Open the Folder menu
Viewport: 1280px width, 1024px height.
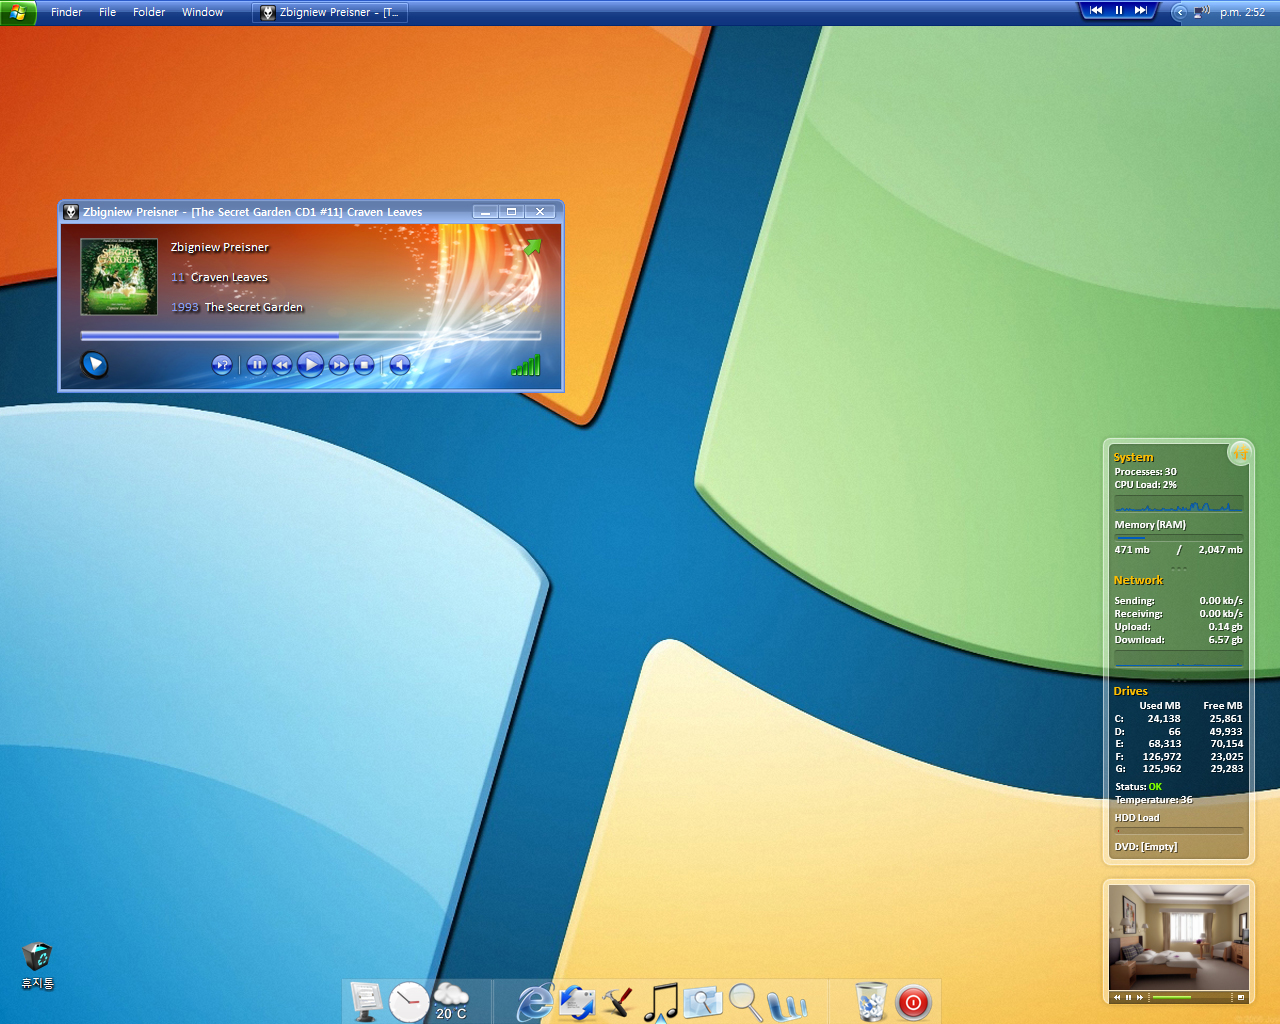pyautogui.click(x=149, y=12)
